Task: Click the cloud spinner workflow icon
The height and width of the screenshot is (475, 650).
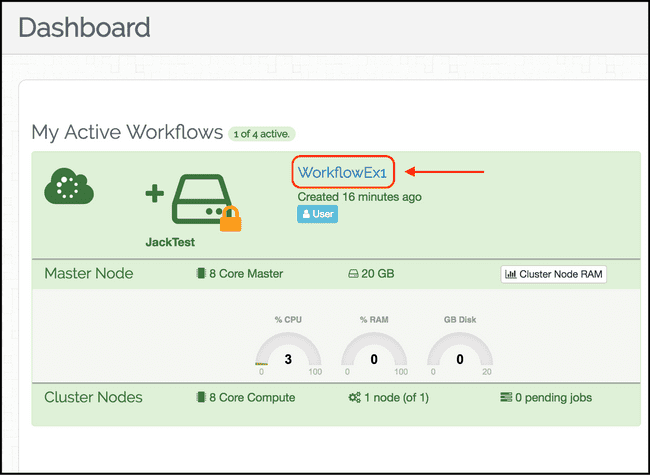Action: (x=69, y=186)
